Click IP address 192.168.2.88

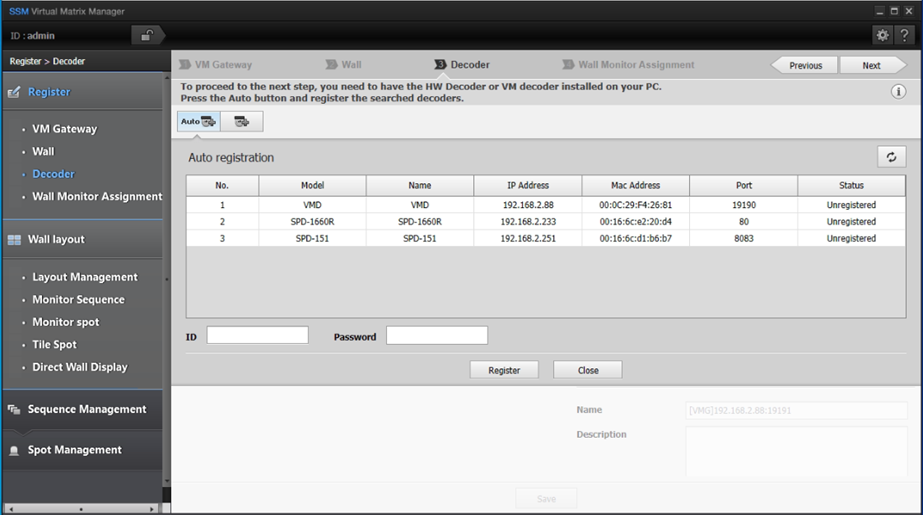pos(528,205)
